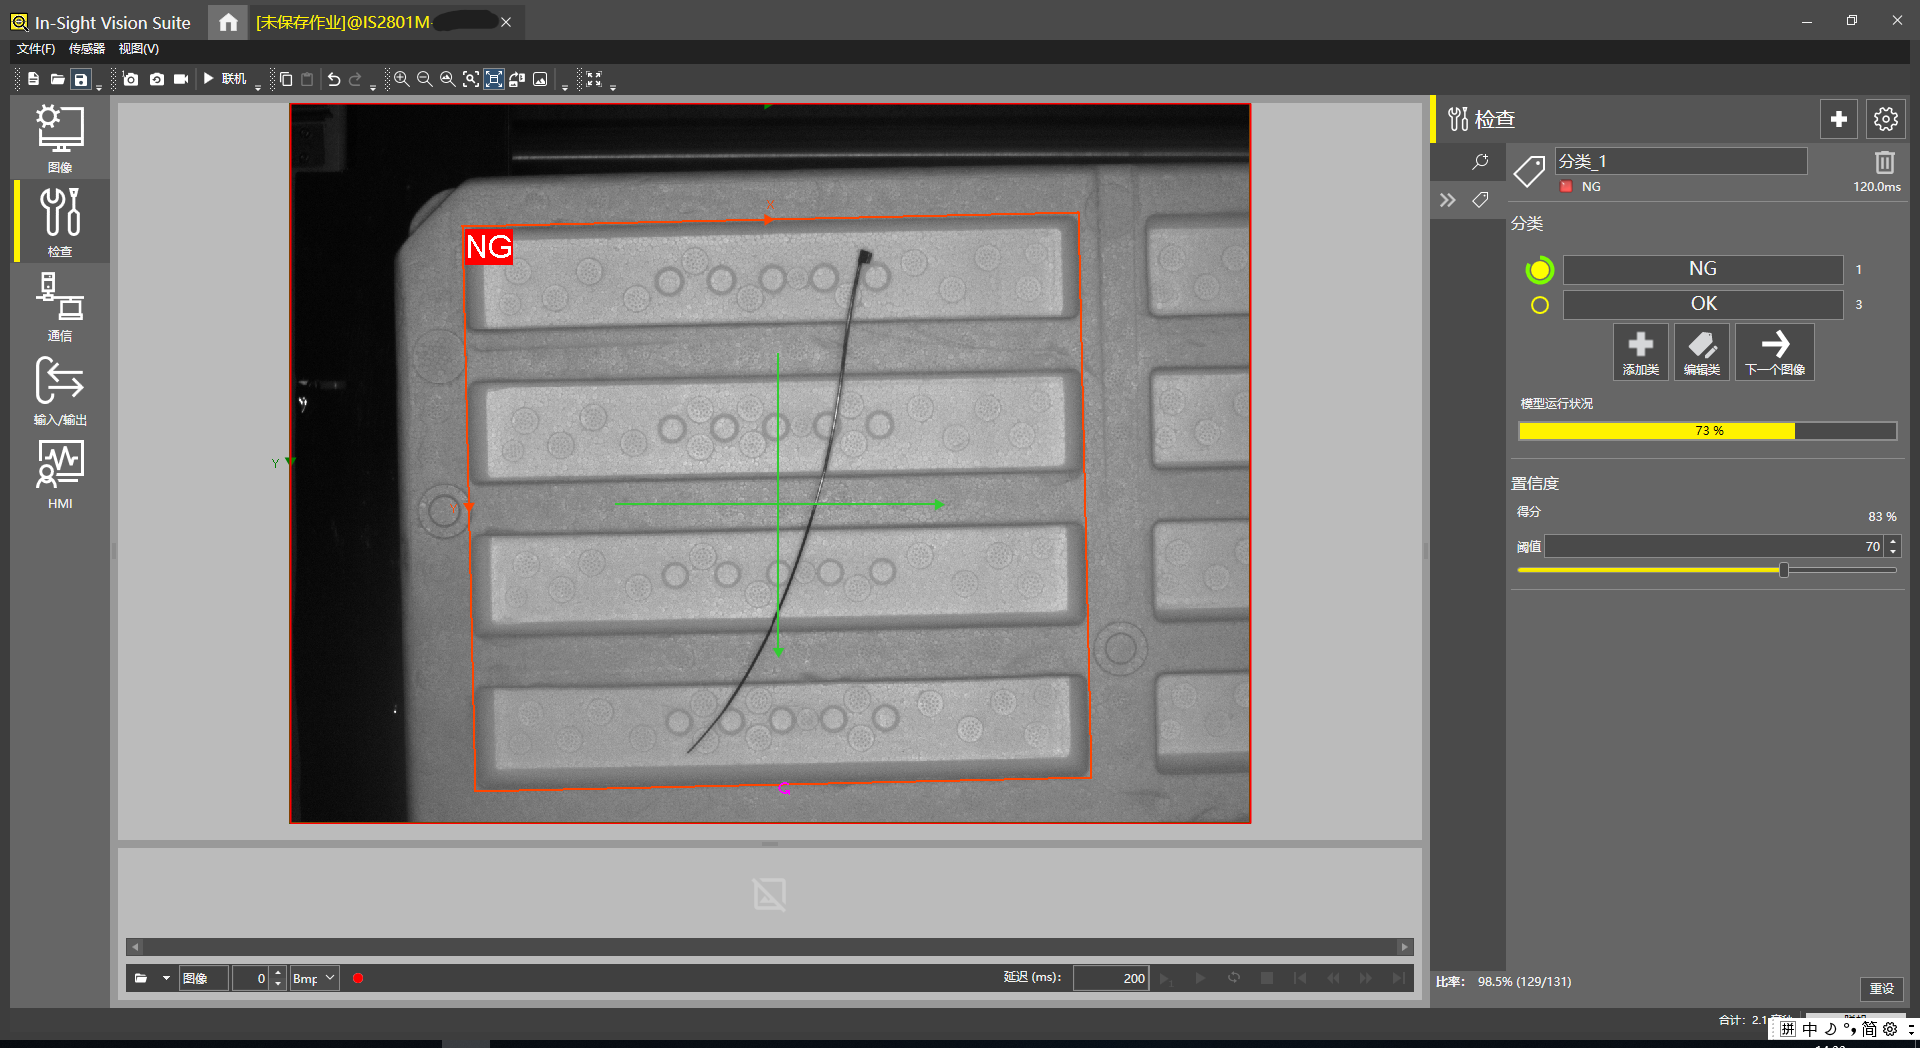Click the picture display icon in toolbar

tap(540, 79)
